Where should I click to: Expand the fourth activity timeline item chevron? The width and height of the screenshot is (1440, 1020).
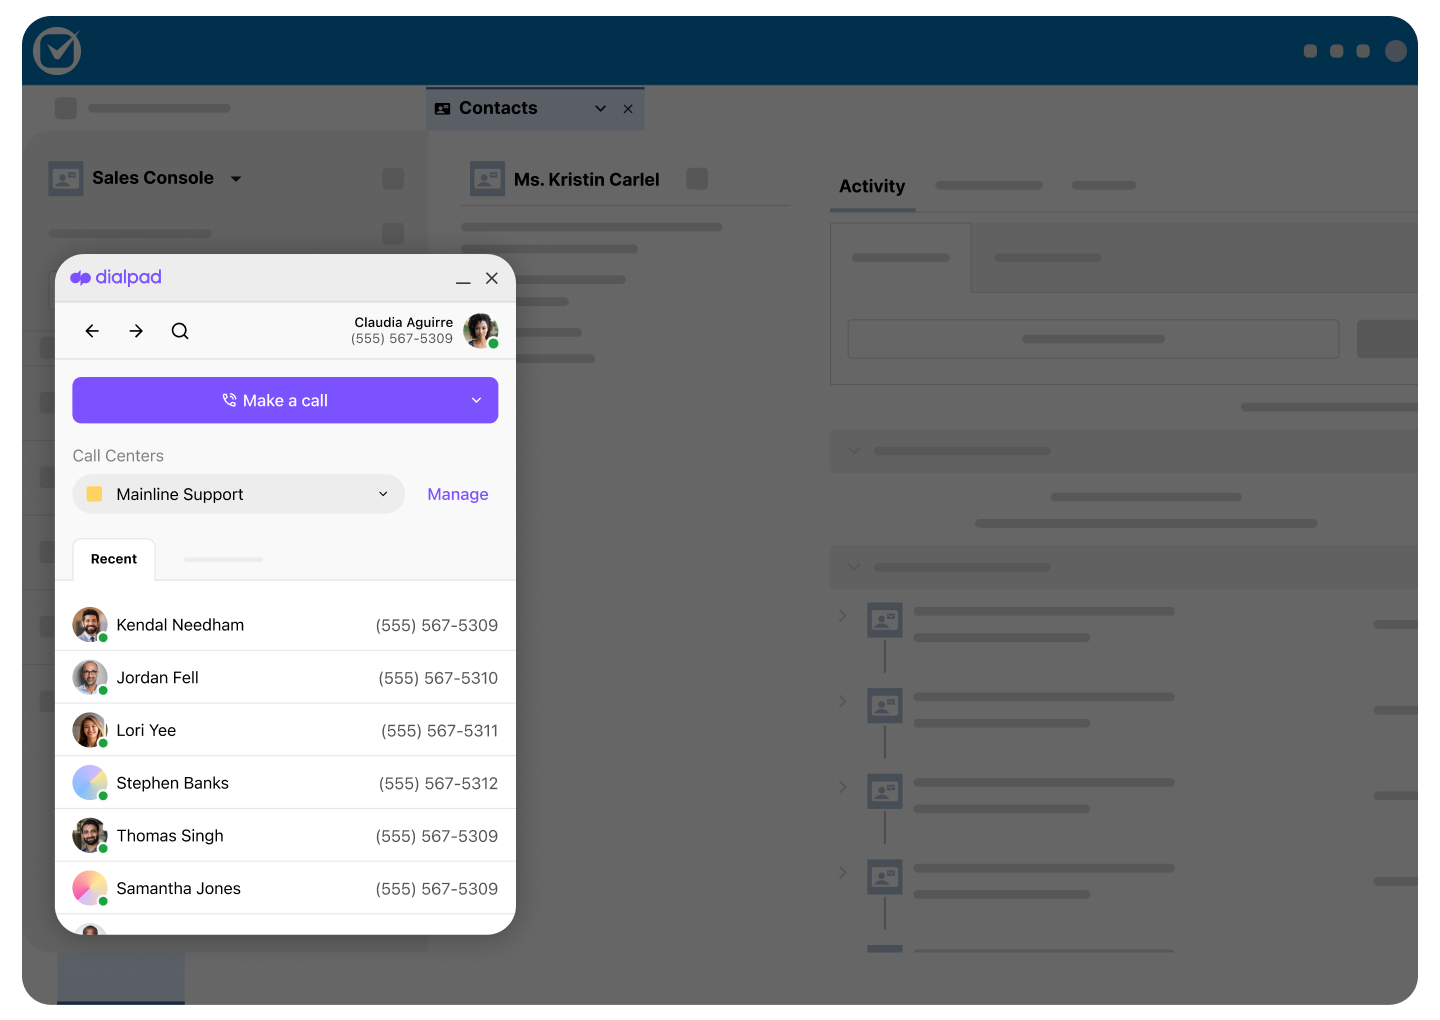coord(842,872)
